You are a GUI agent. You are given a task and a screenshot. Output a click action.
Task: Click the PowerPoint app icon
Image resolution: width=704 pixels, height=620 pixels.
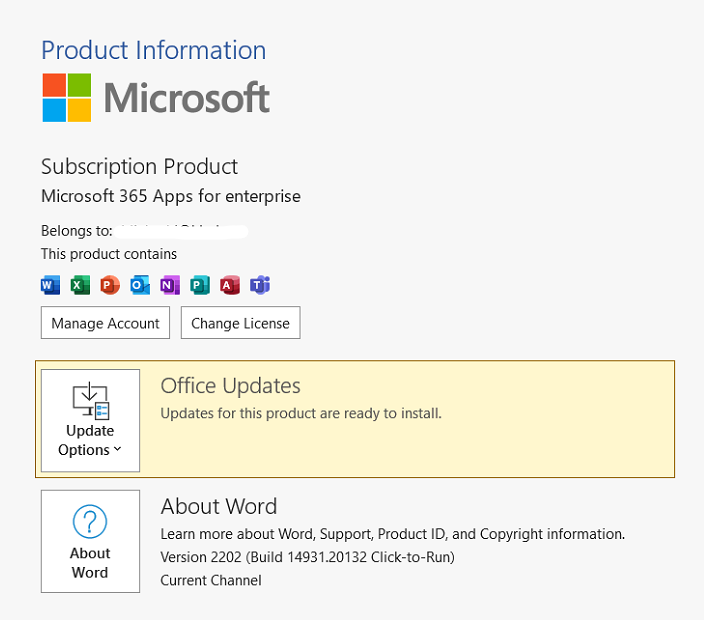pyautogui.click(x=110, y=285)
